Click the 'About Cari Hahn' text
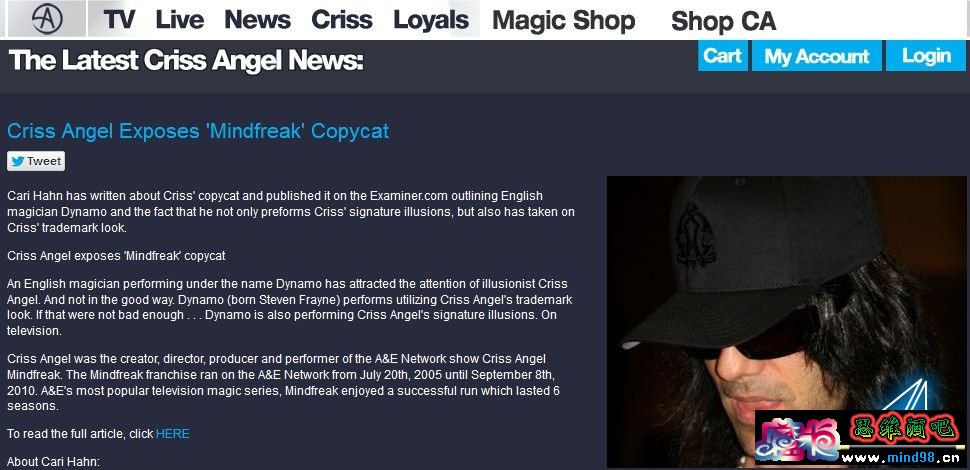The image size is (970, 470). pyautogui.click(x=53, y=462)
